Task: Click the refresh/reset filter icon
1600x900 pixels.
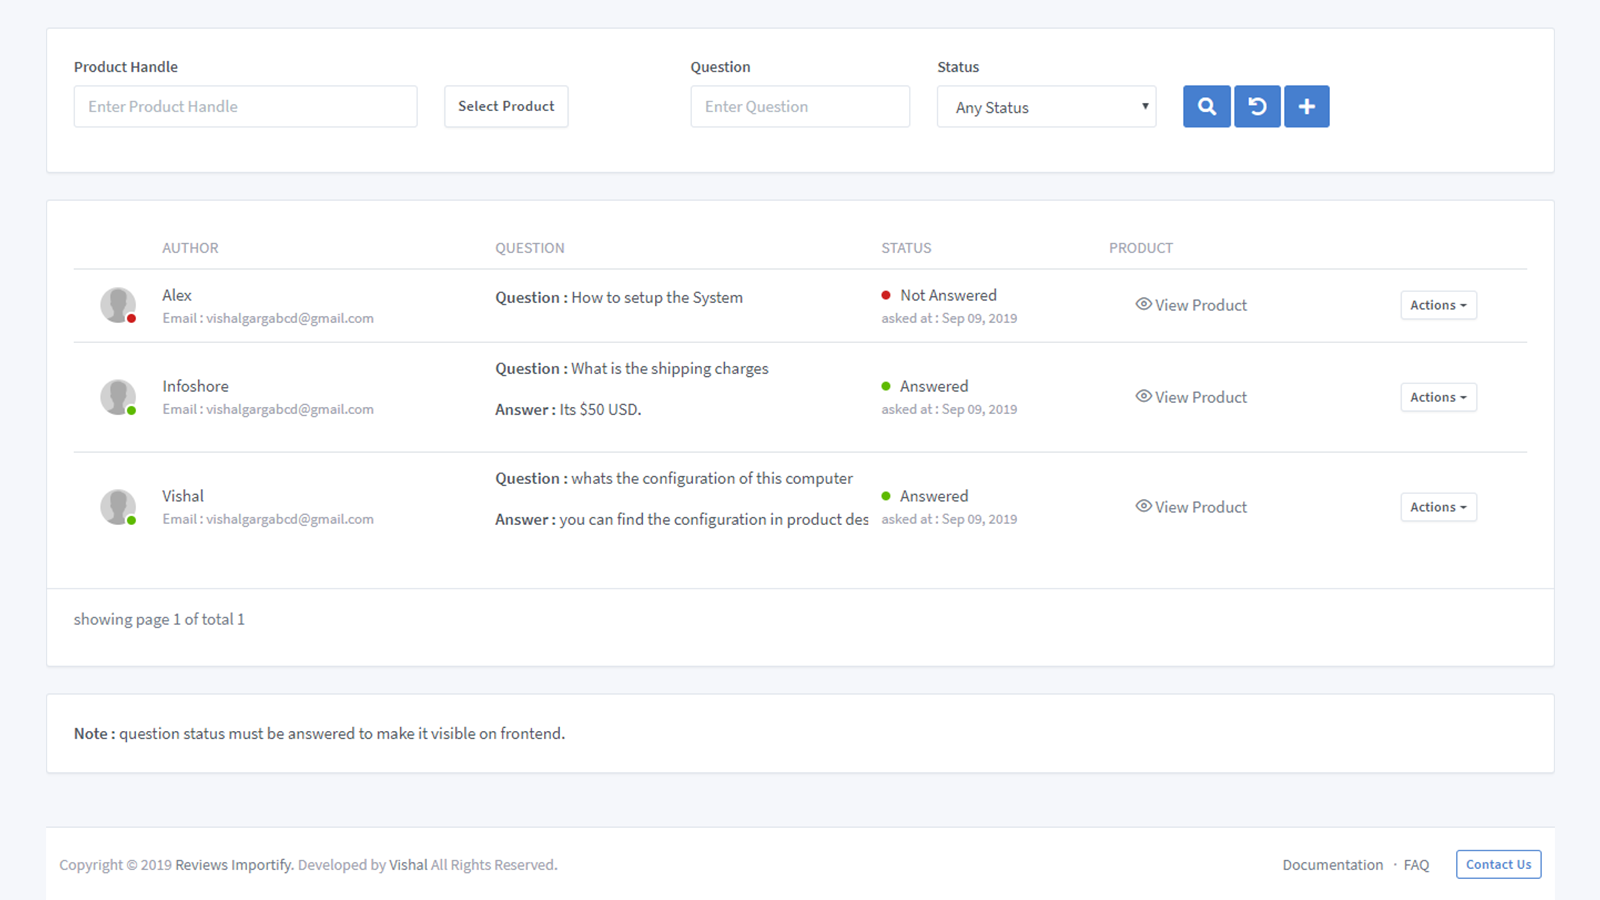Action: (x=1256, y=106)
